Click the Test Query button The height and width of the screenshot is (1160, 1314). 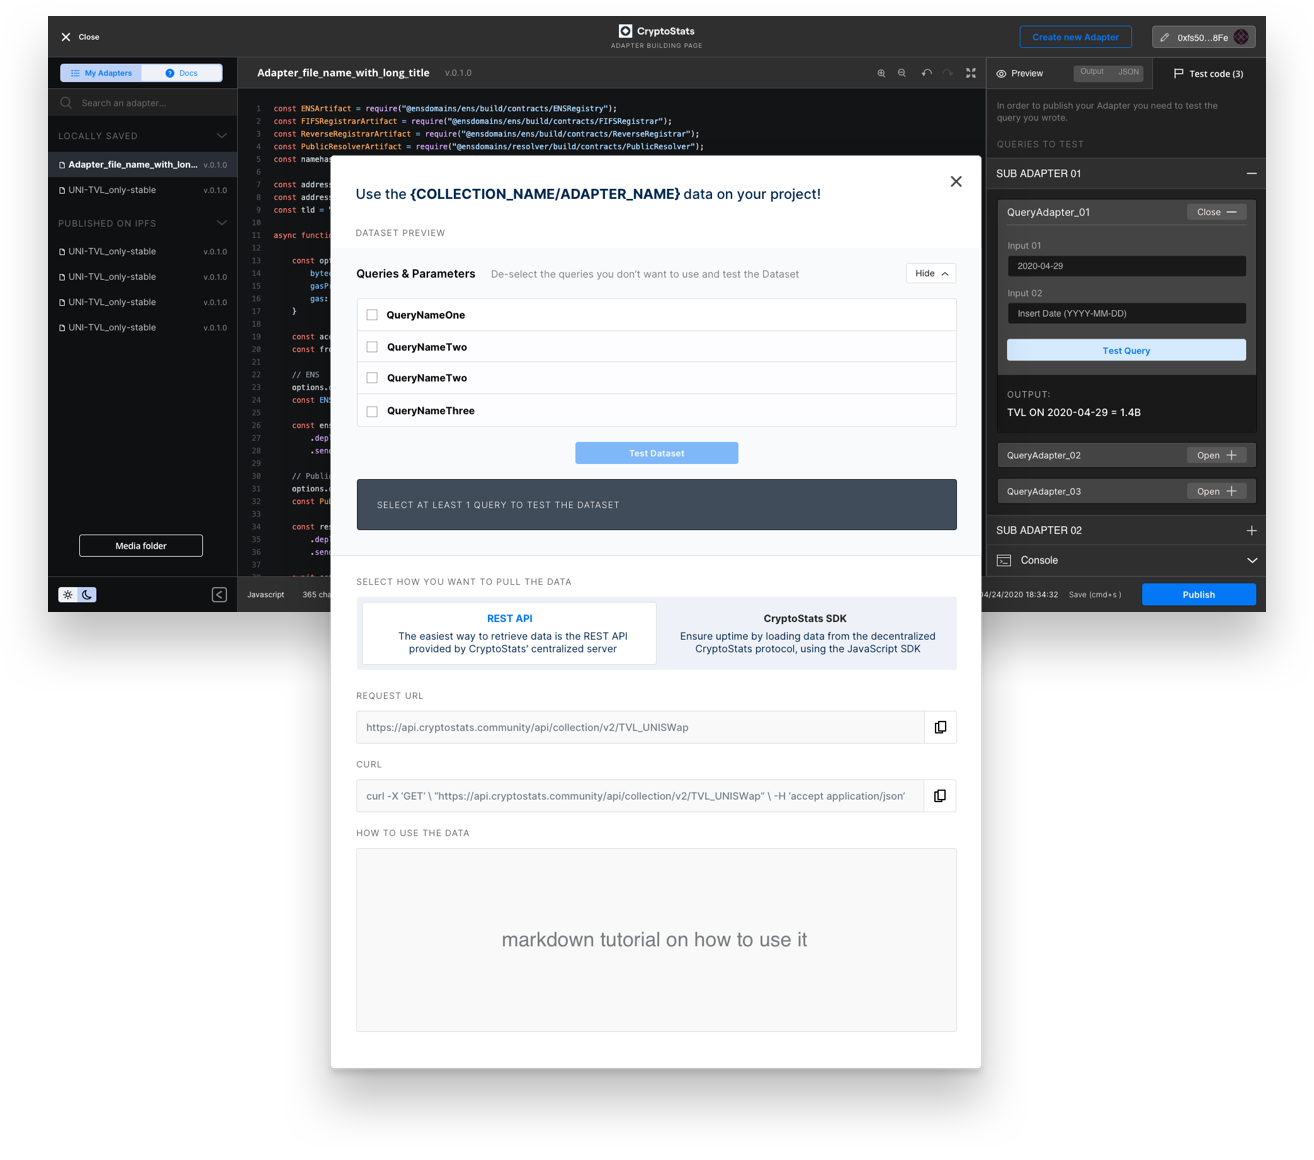point(1126,350)
